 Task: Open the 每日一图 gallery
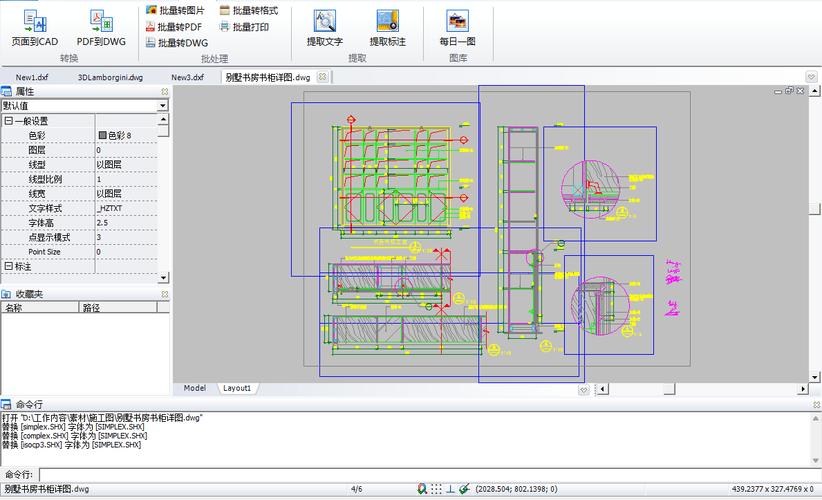coord(458,29)
